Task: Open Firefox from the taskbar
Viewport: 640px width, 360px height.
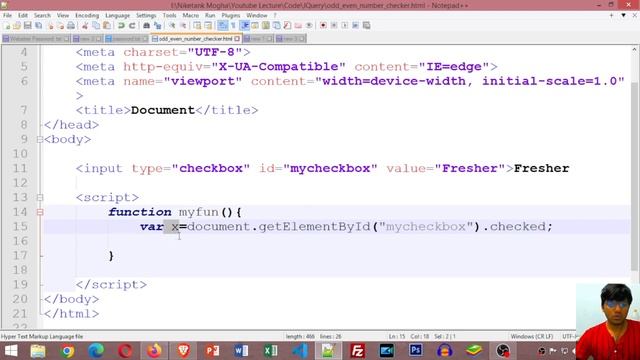Action: 154,351
